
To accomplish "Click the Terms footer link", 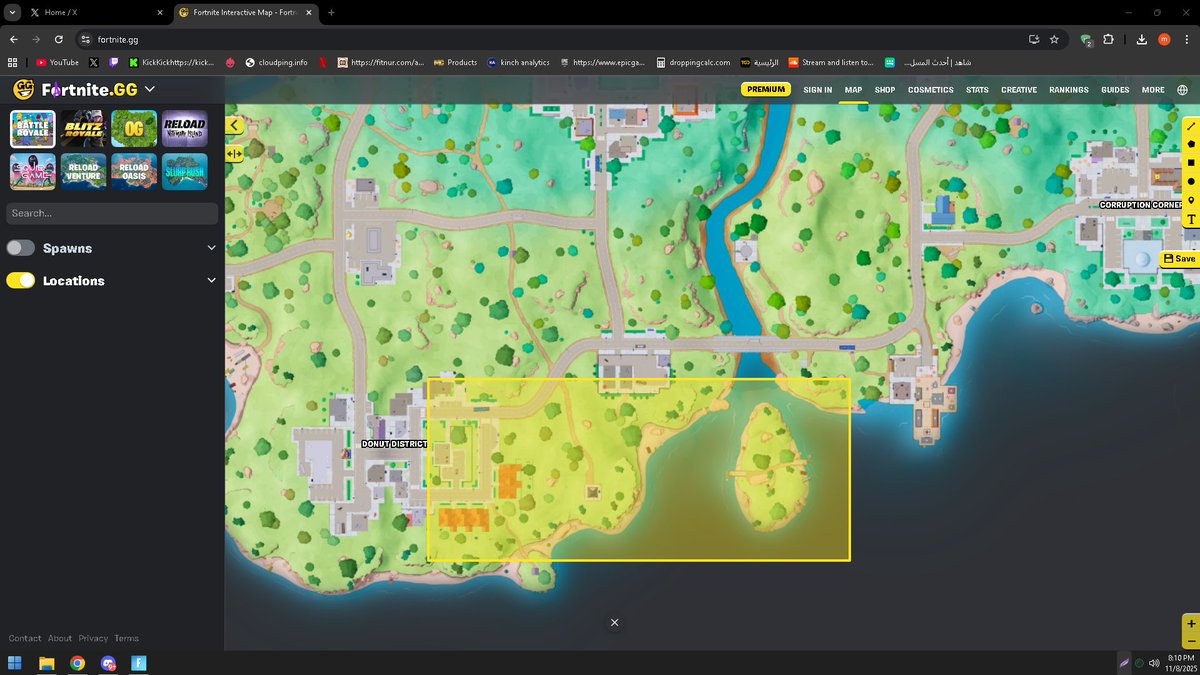I will [x=126, y=638].
